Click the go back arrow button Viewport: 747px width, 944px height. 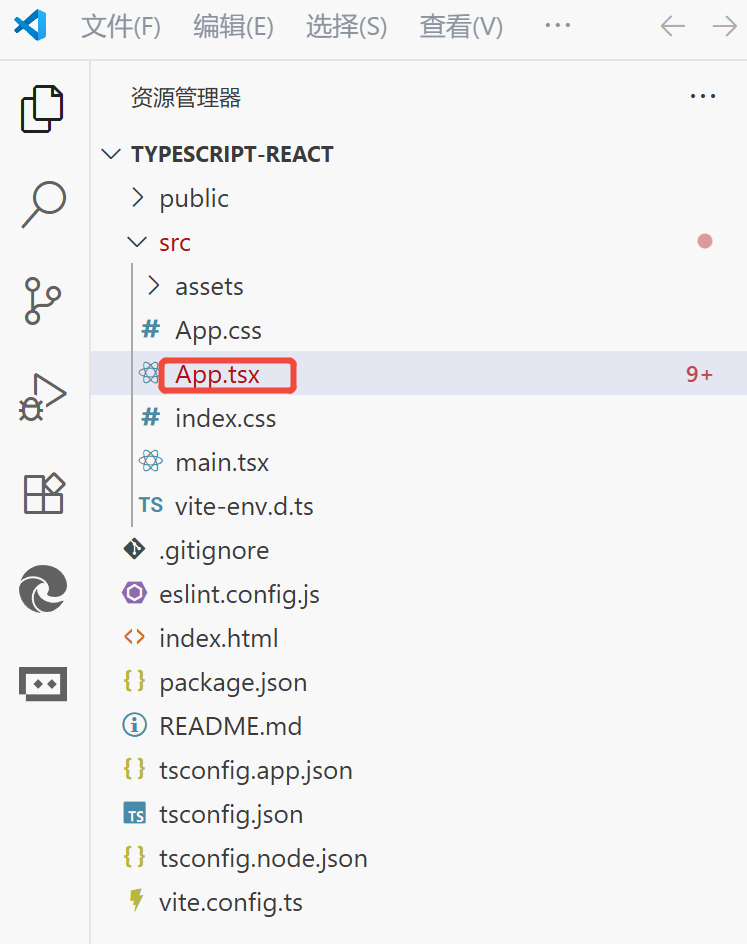click(x=673, y=27)
